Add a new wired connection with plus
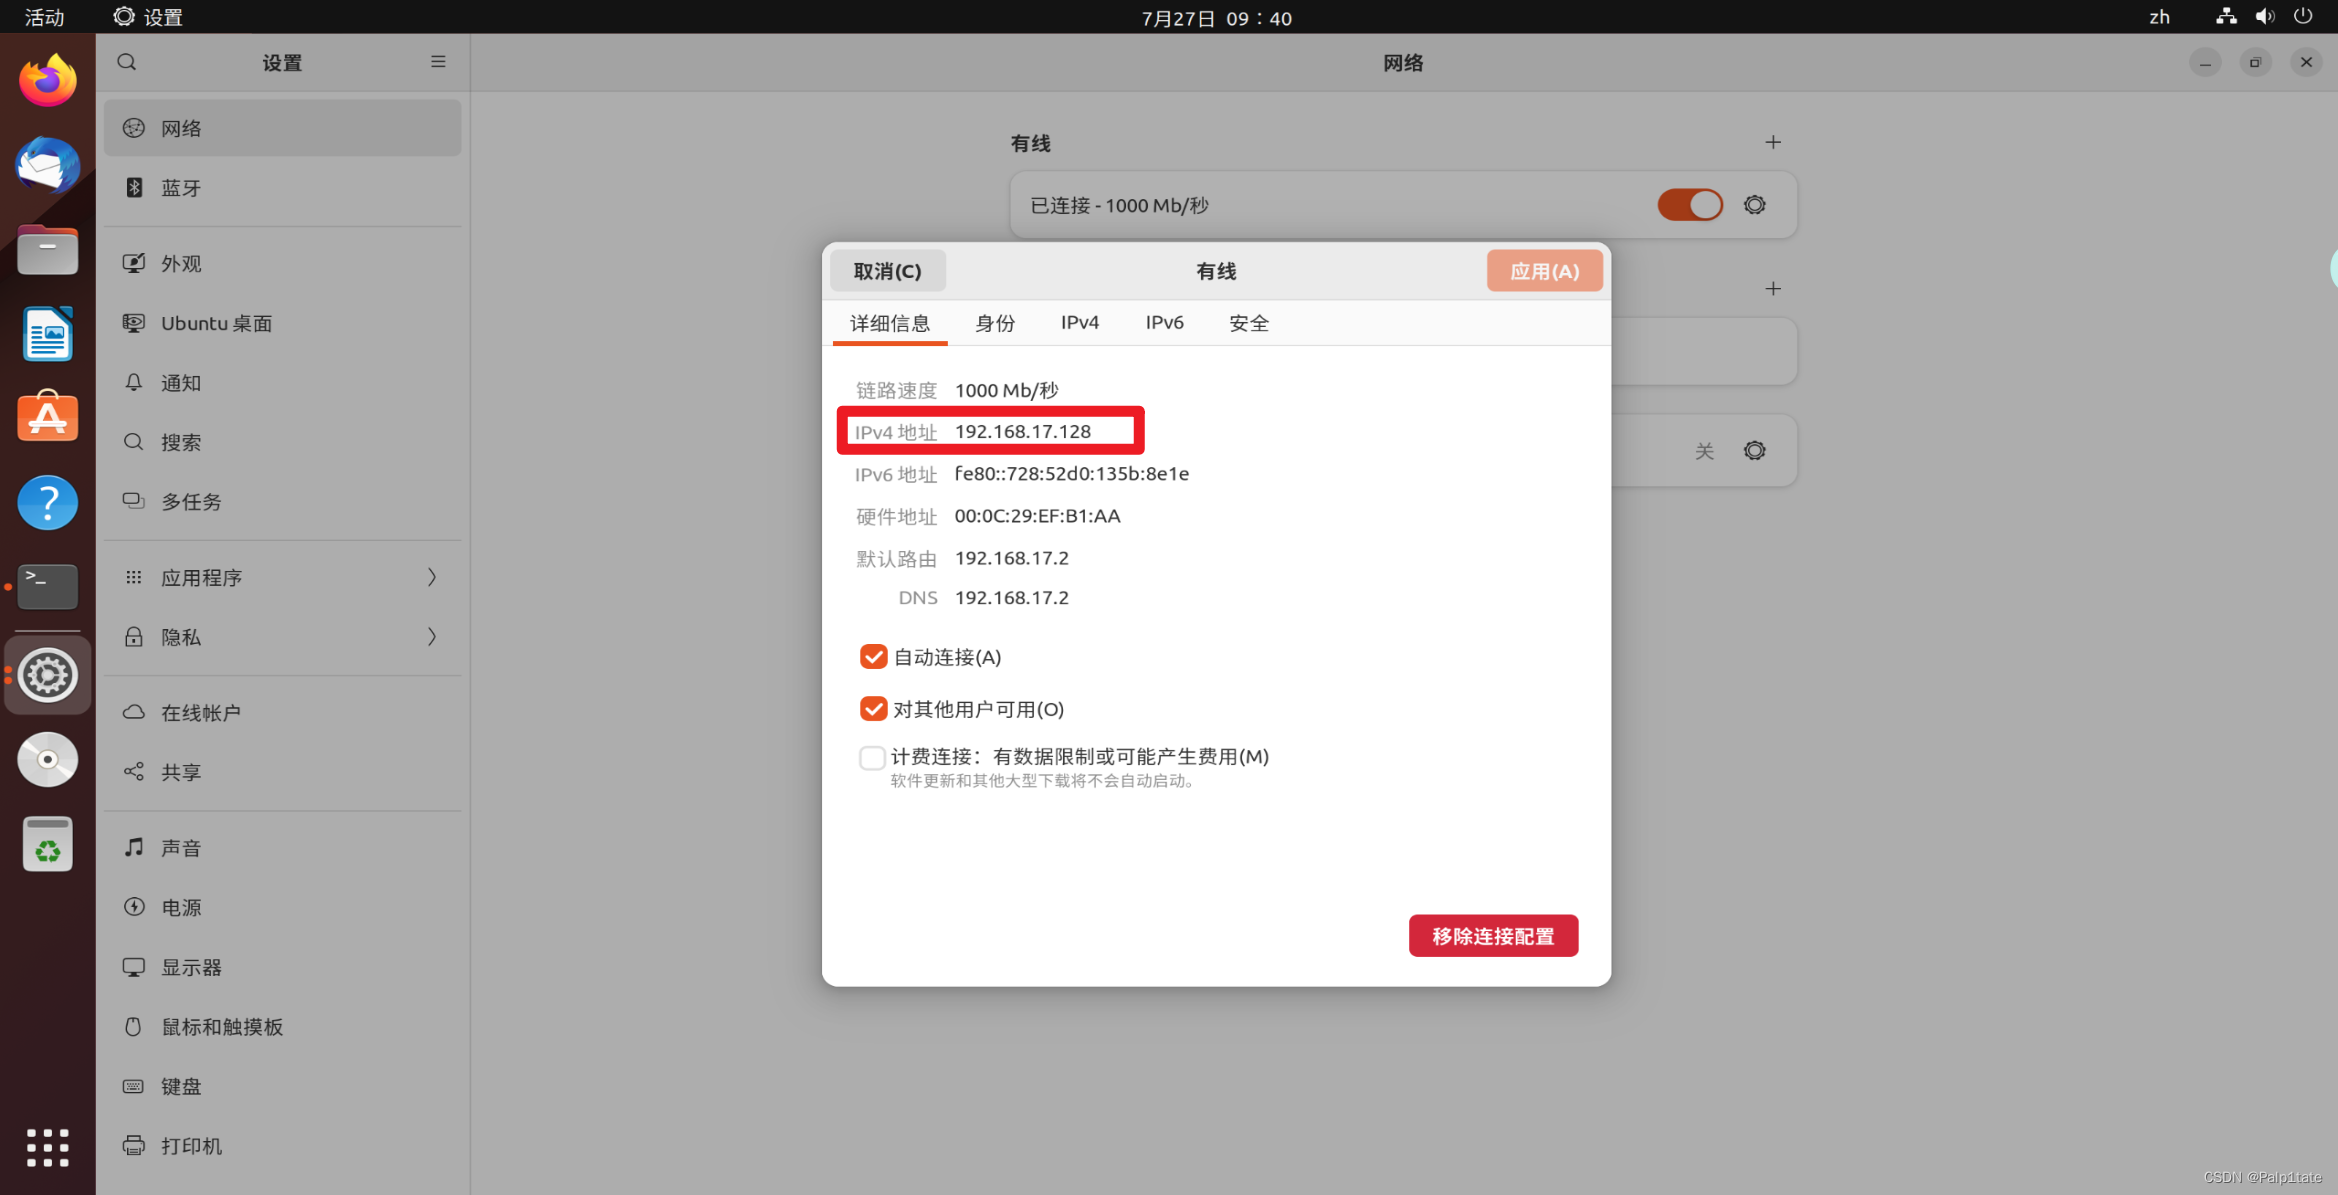This screenshot has width=2338, height=1195. (x=1773, y=142)
